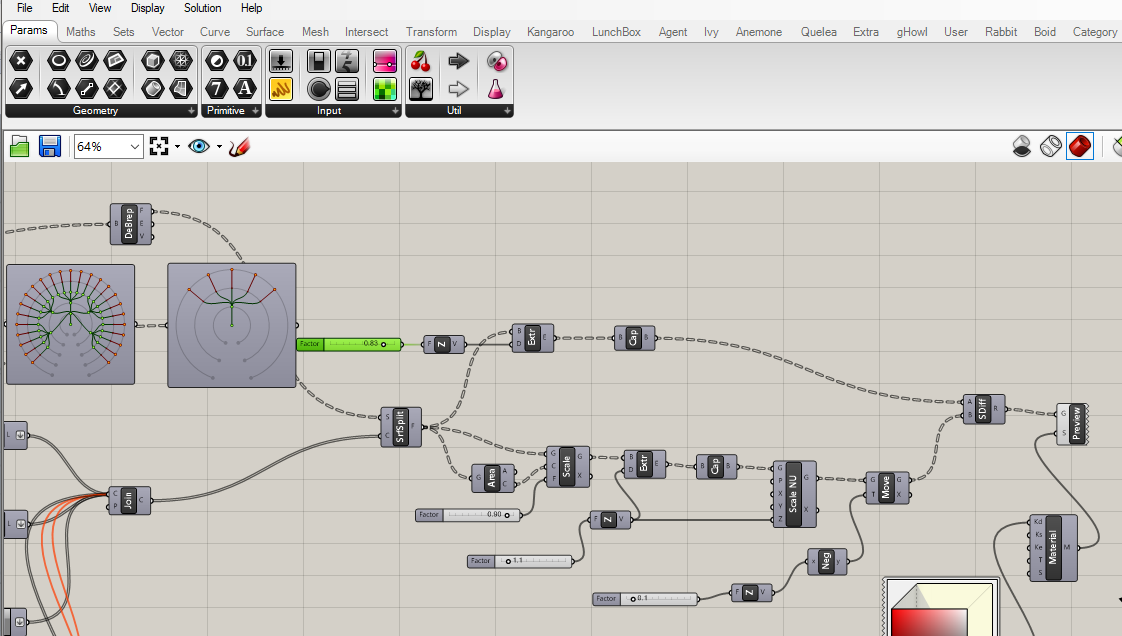Select the SDiff component

click(984, 408)
